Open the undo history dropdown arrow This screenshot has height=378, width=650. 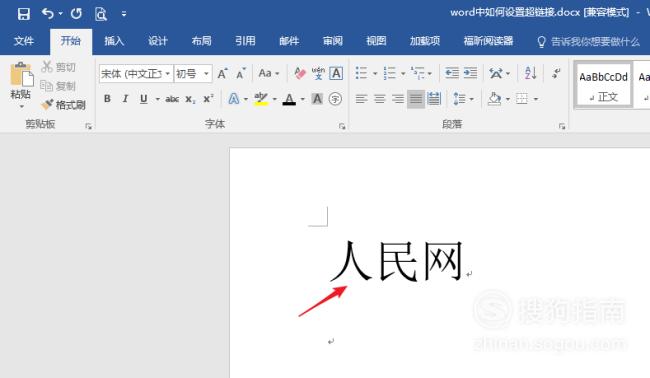click(61, 14)
